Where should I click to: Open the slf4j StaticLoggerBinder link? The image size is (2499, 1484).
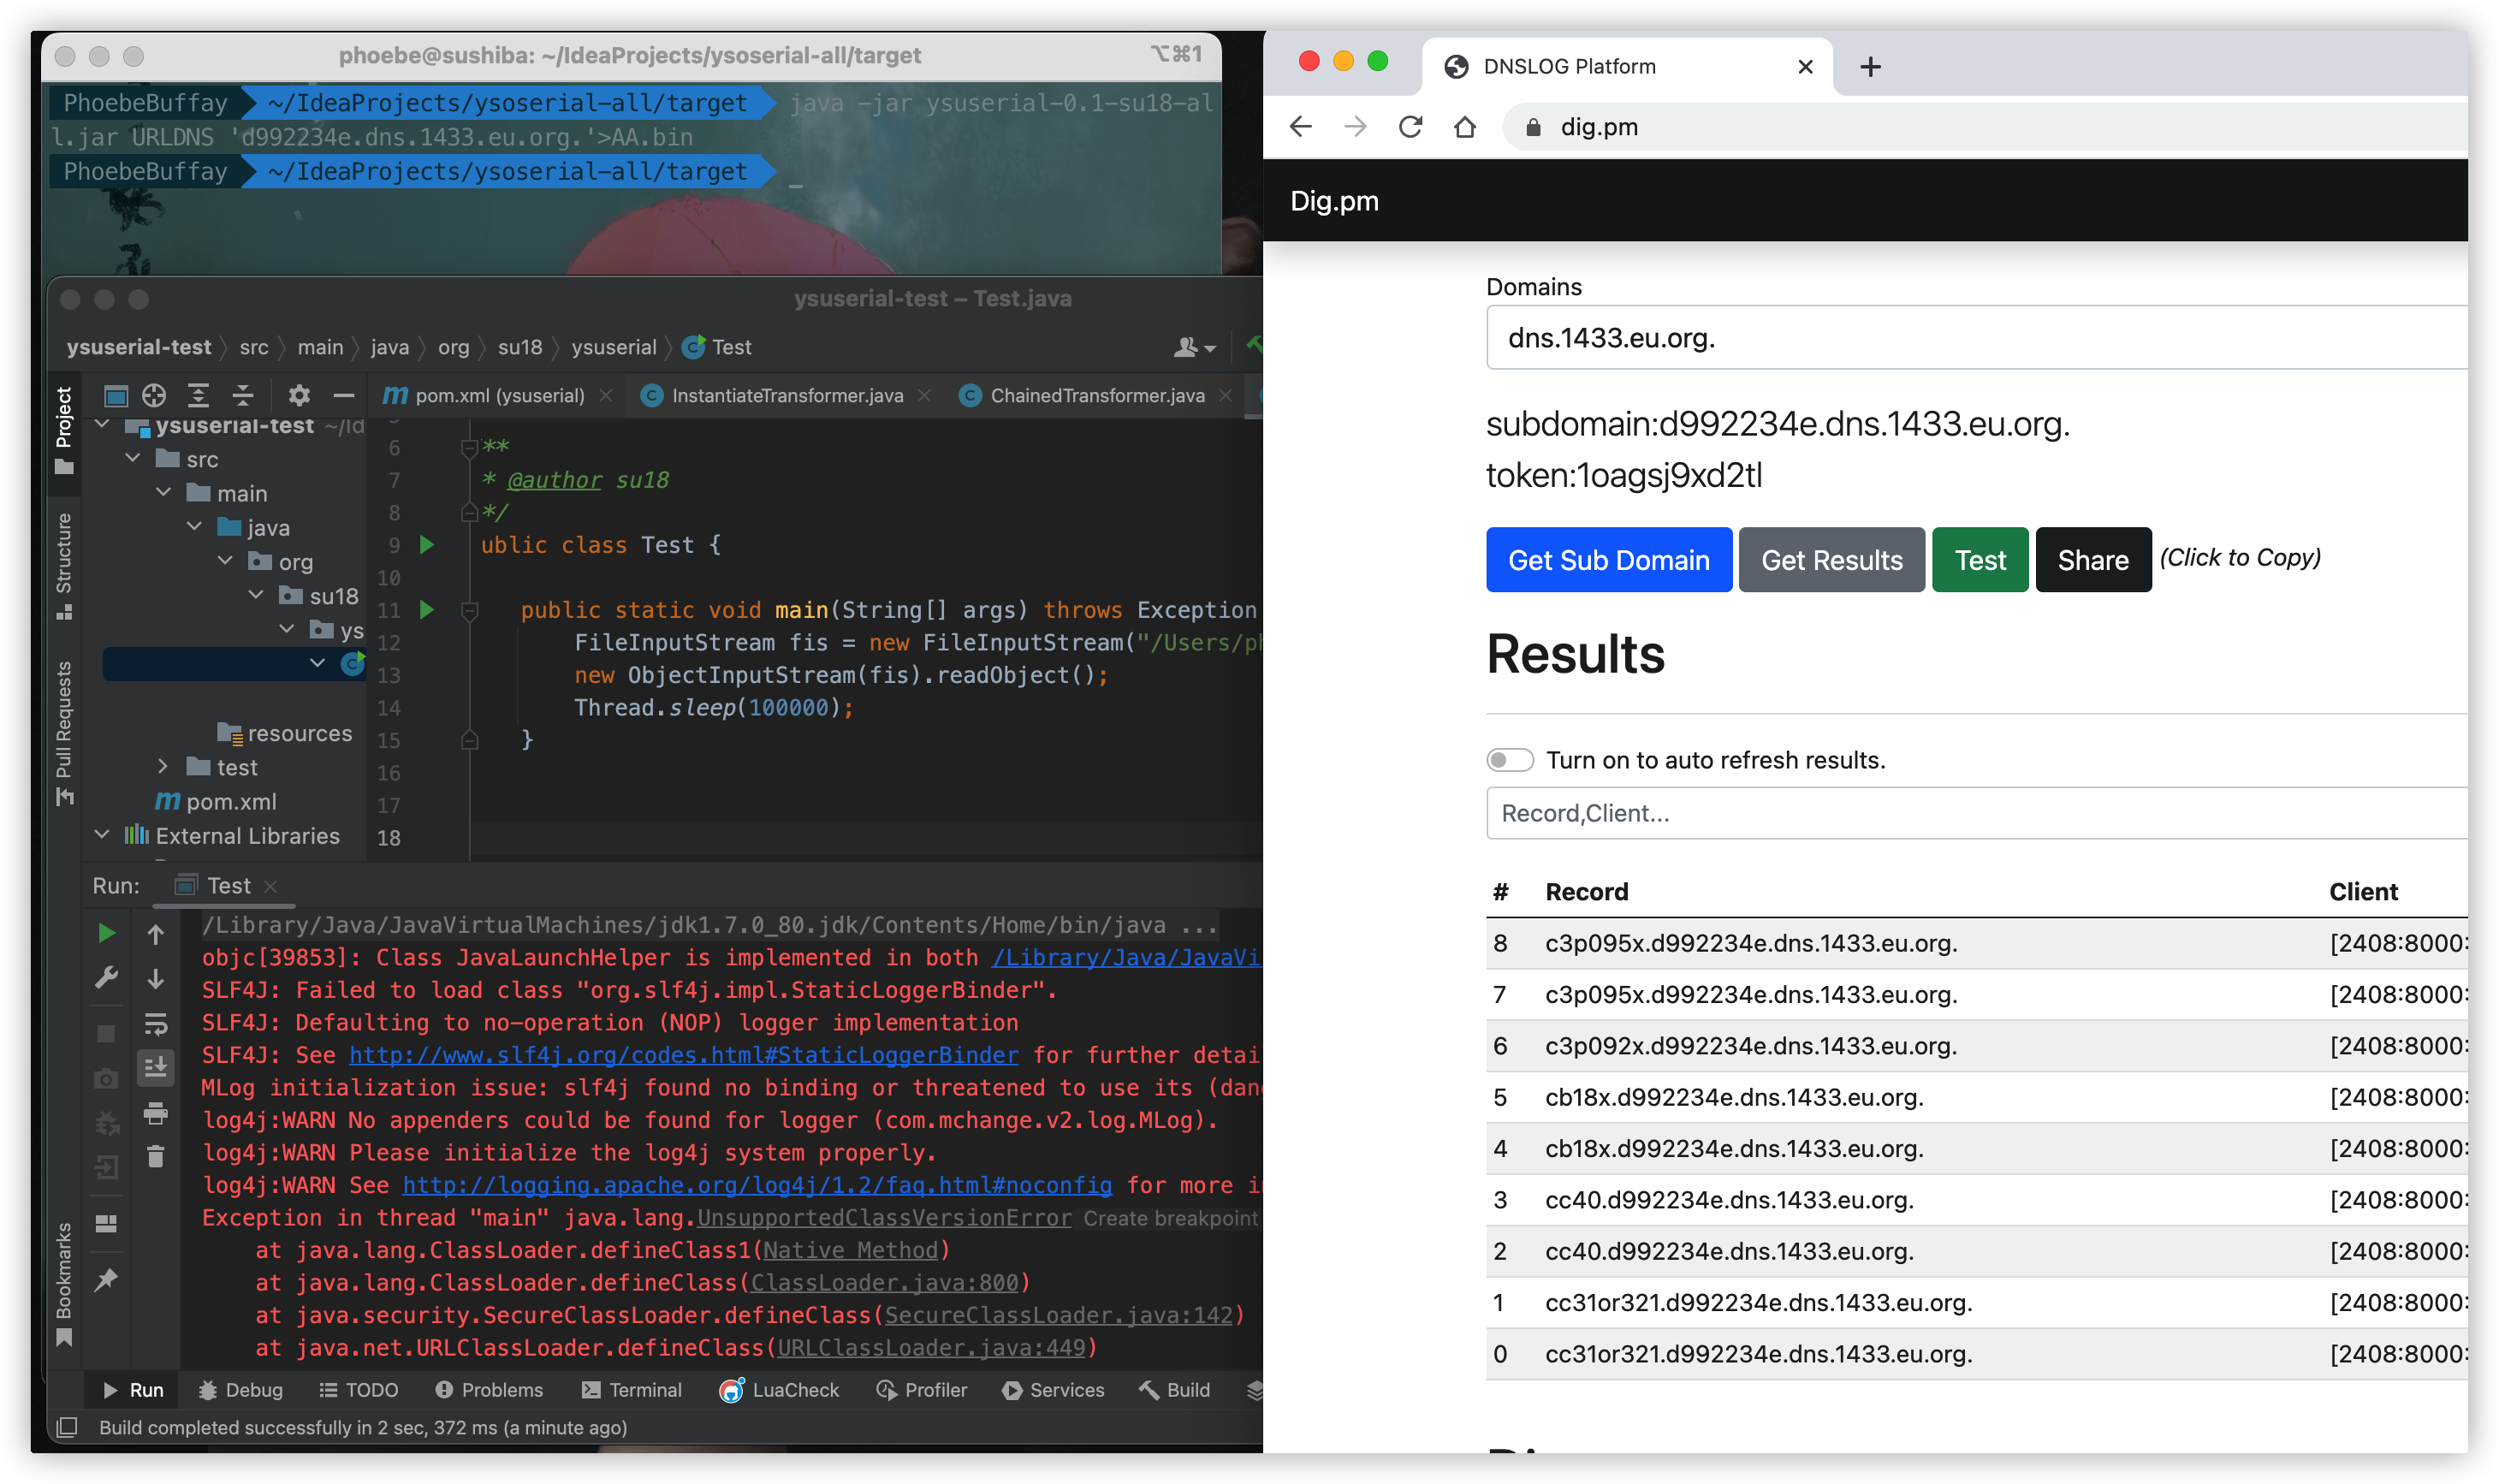(683, 1055)
